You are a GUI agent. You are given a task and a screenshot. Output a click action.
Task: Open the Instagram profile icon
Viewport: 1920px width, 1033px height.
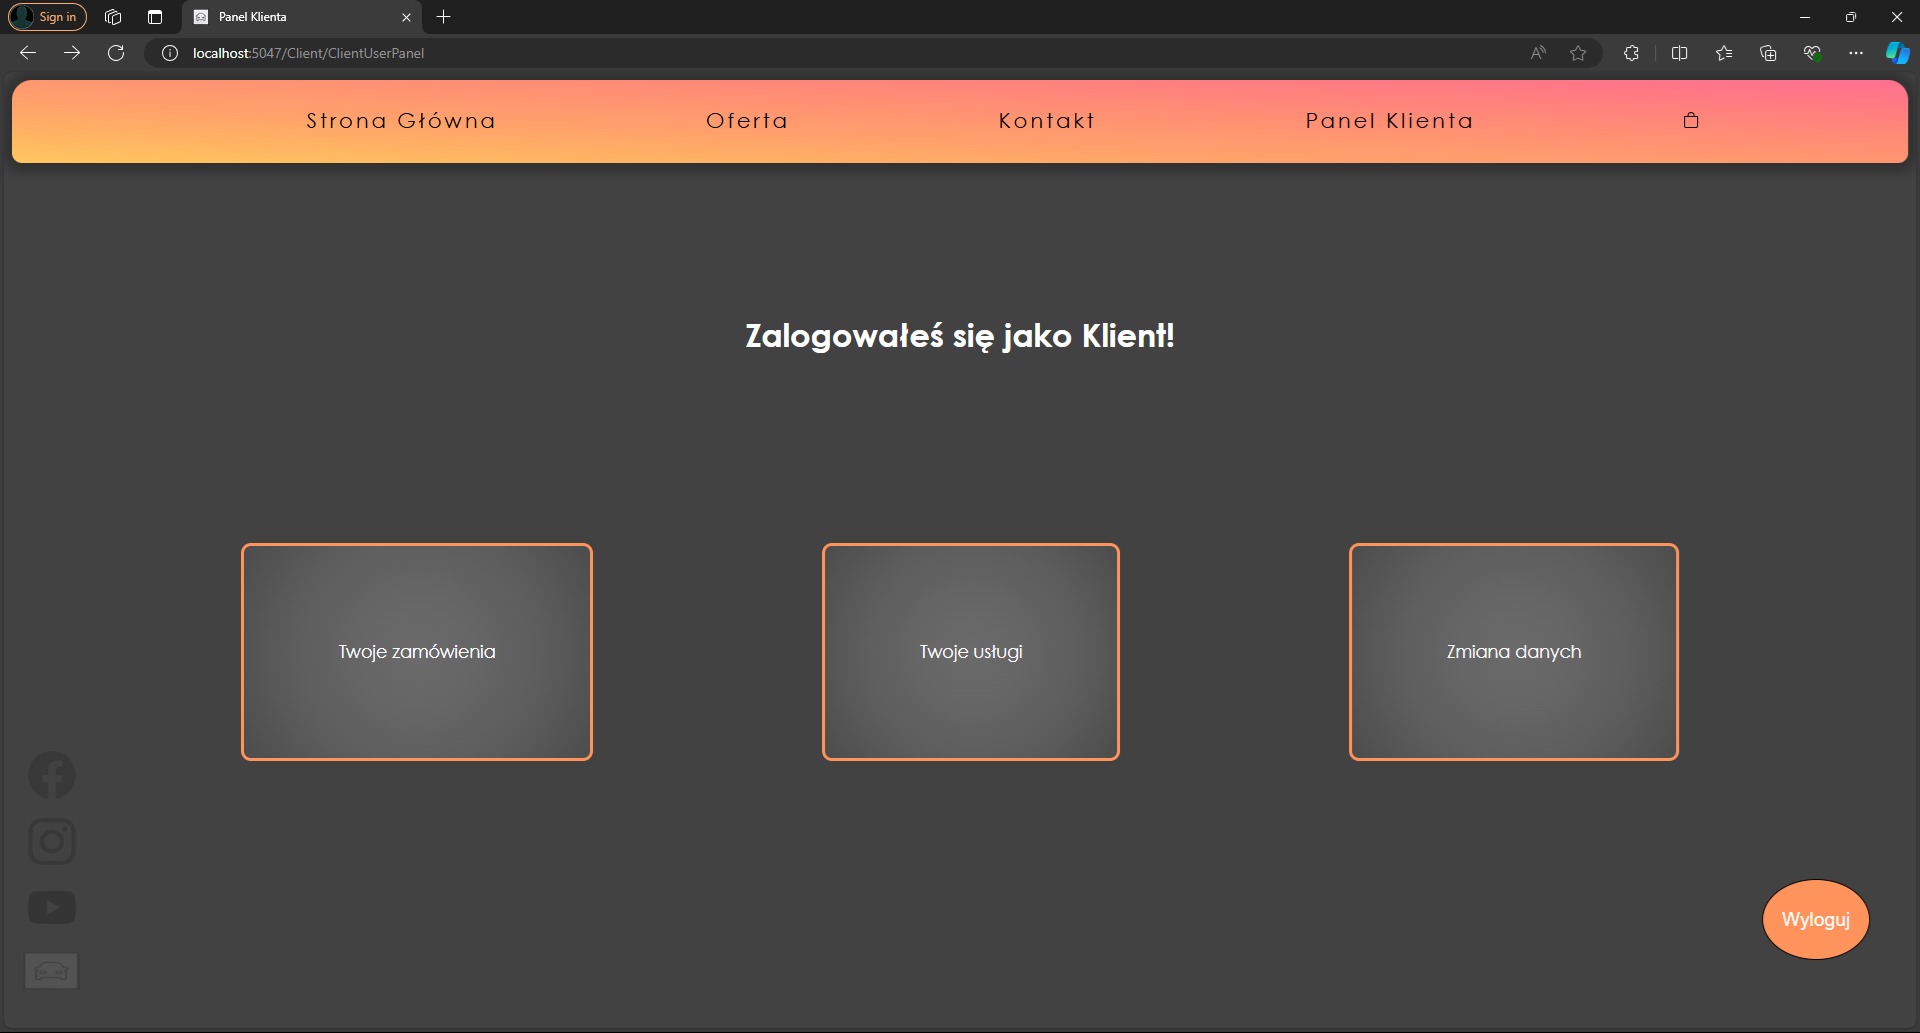point(51,841)
